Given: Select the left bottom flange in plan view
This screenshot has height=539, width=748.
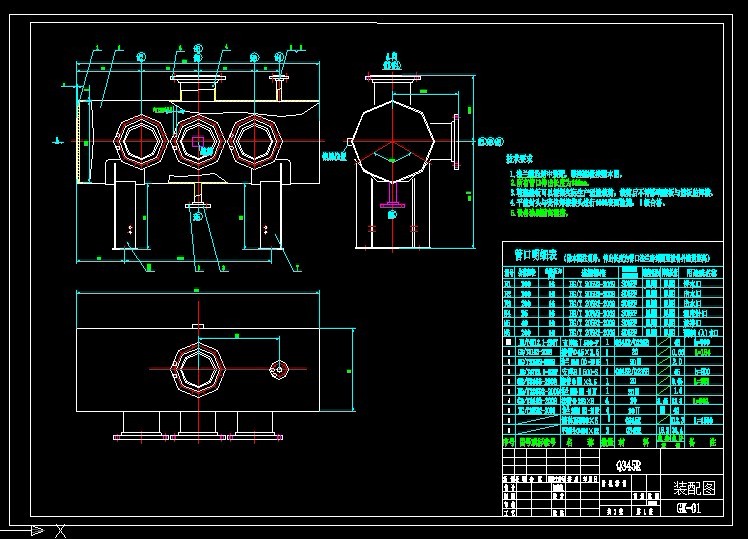Looking at the screenshot, I should pyautogui.click(x=141, y=437).
